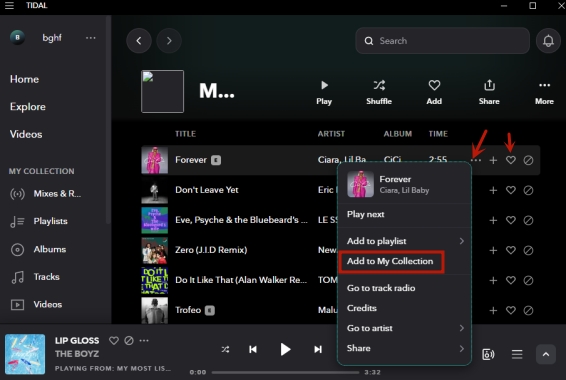
Task: Sort by the ARTIST column header
Action: click(331, 134)
